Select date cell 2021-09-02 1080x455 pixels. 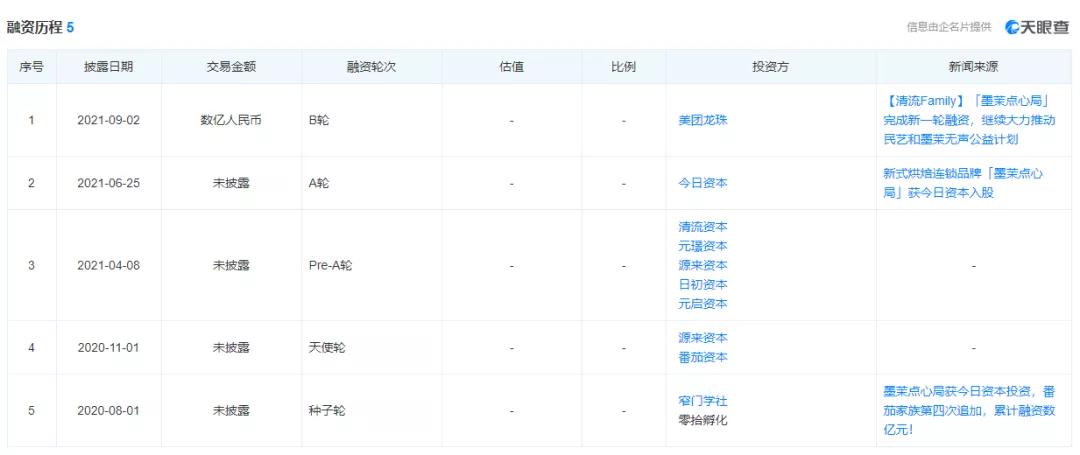point(109,120)
